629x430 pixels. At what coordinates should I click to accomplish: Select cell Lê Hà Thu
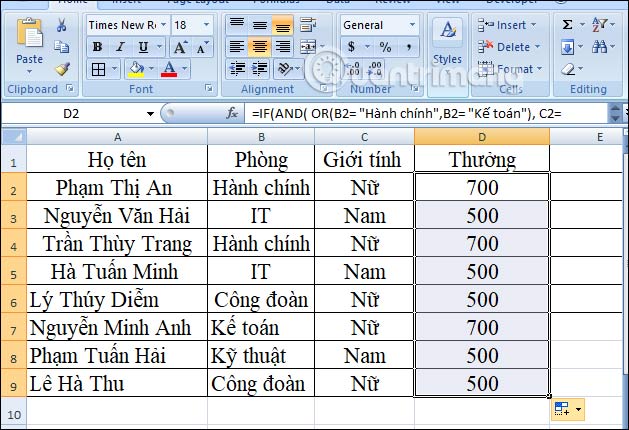coord(117,383)
